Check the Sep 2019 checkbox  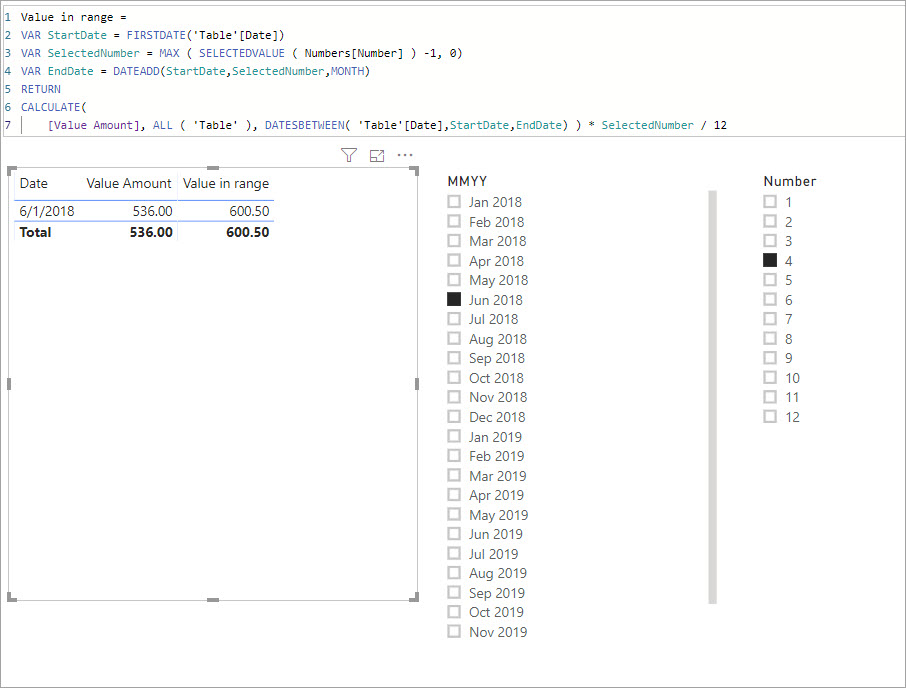pos(454,592)
